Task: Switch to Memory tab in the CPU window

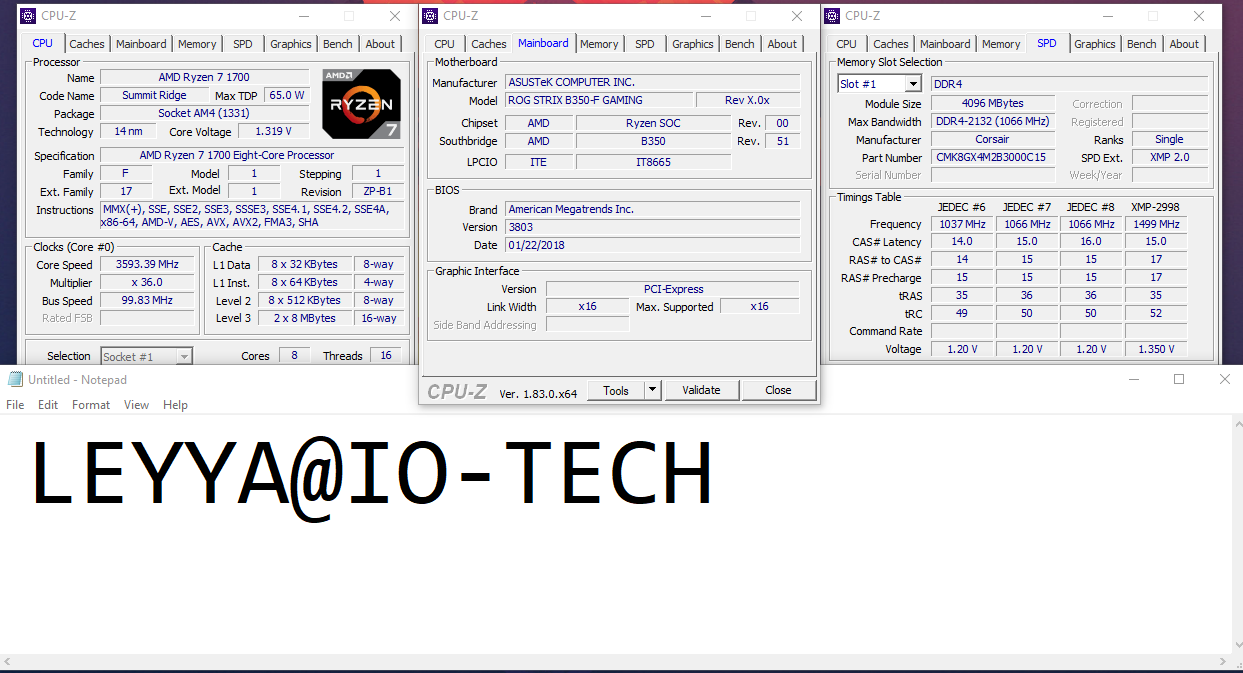Action: point(197,44)
